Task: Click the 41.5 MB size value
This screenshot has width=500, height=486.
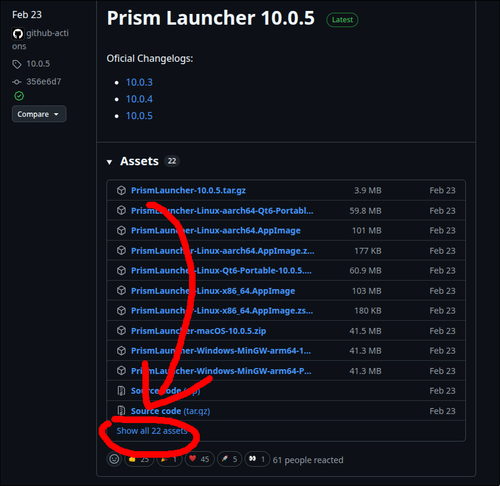Action: pyautogui.click(x=365, y=331)
